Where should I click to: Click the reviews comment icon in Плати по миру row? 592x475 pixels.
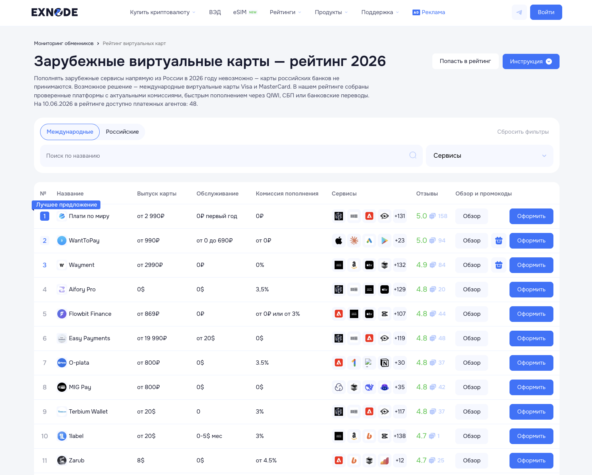433,216
